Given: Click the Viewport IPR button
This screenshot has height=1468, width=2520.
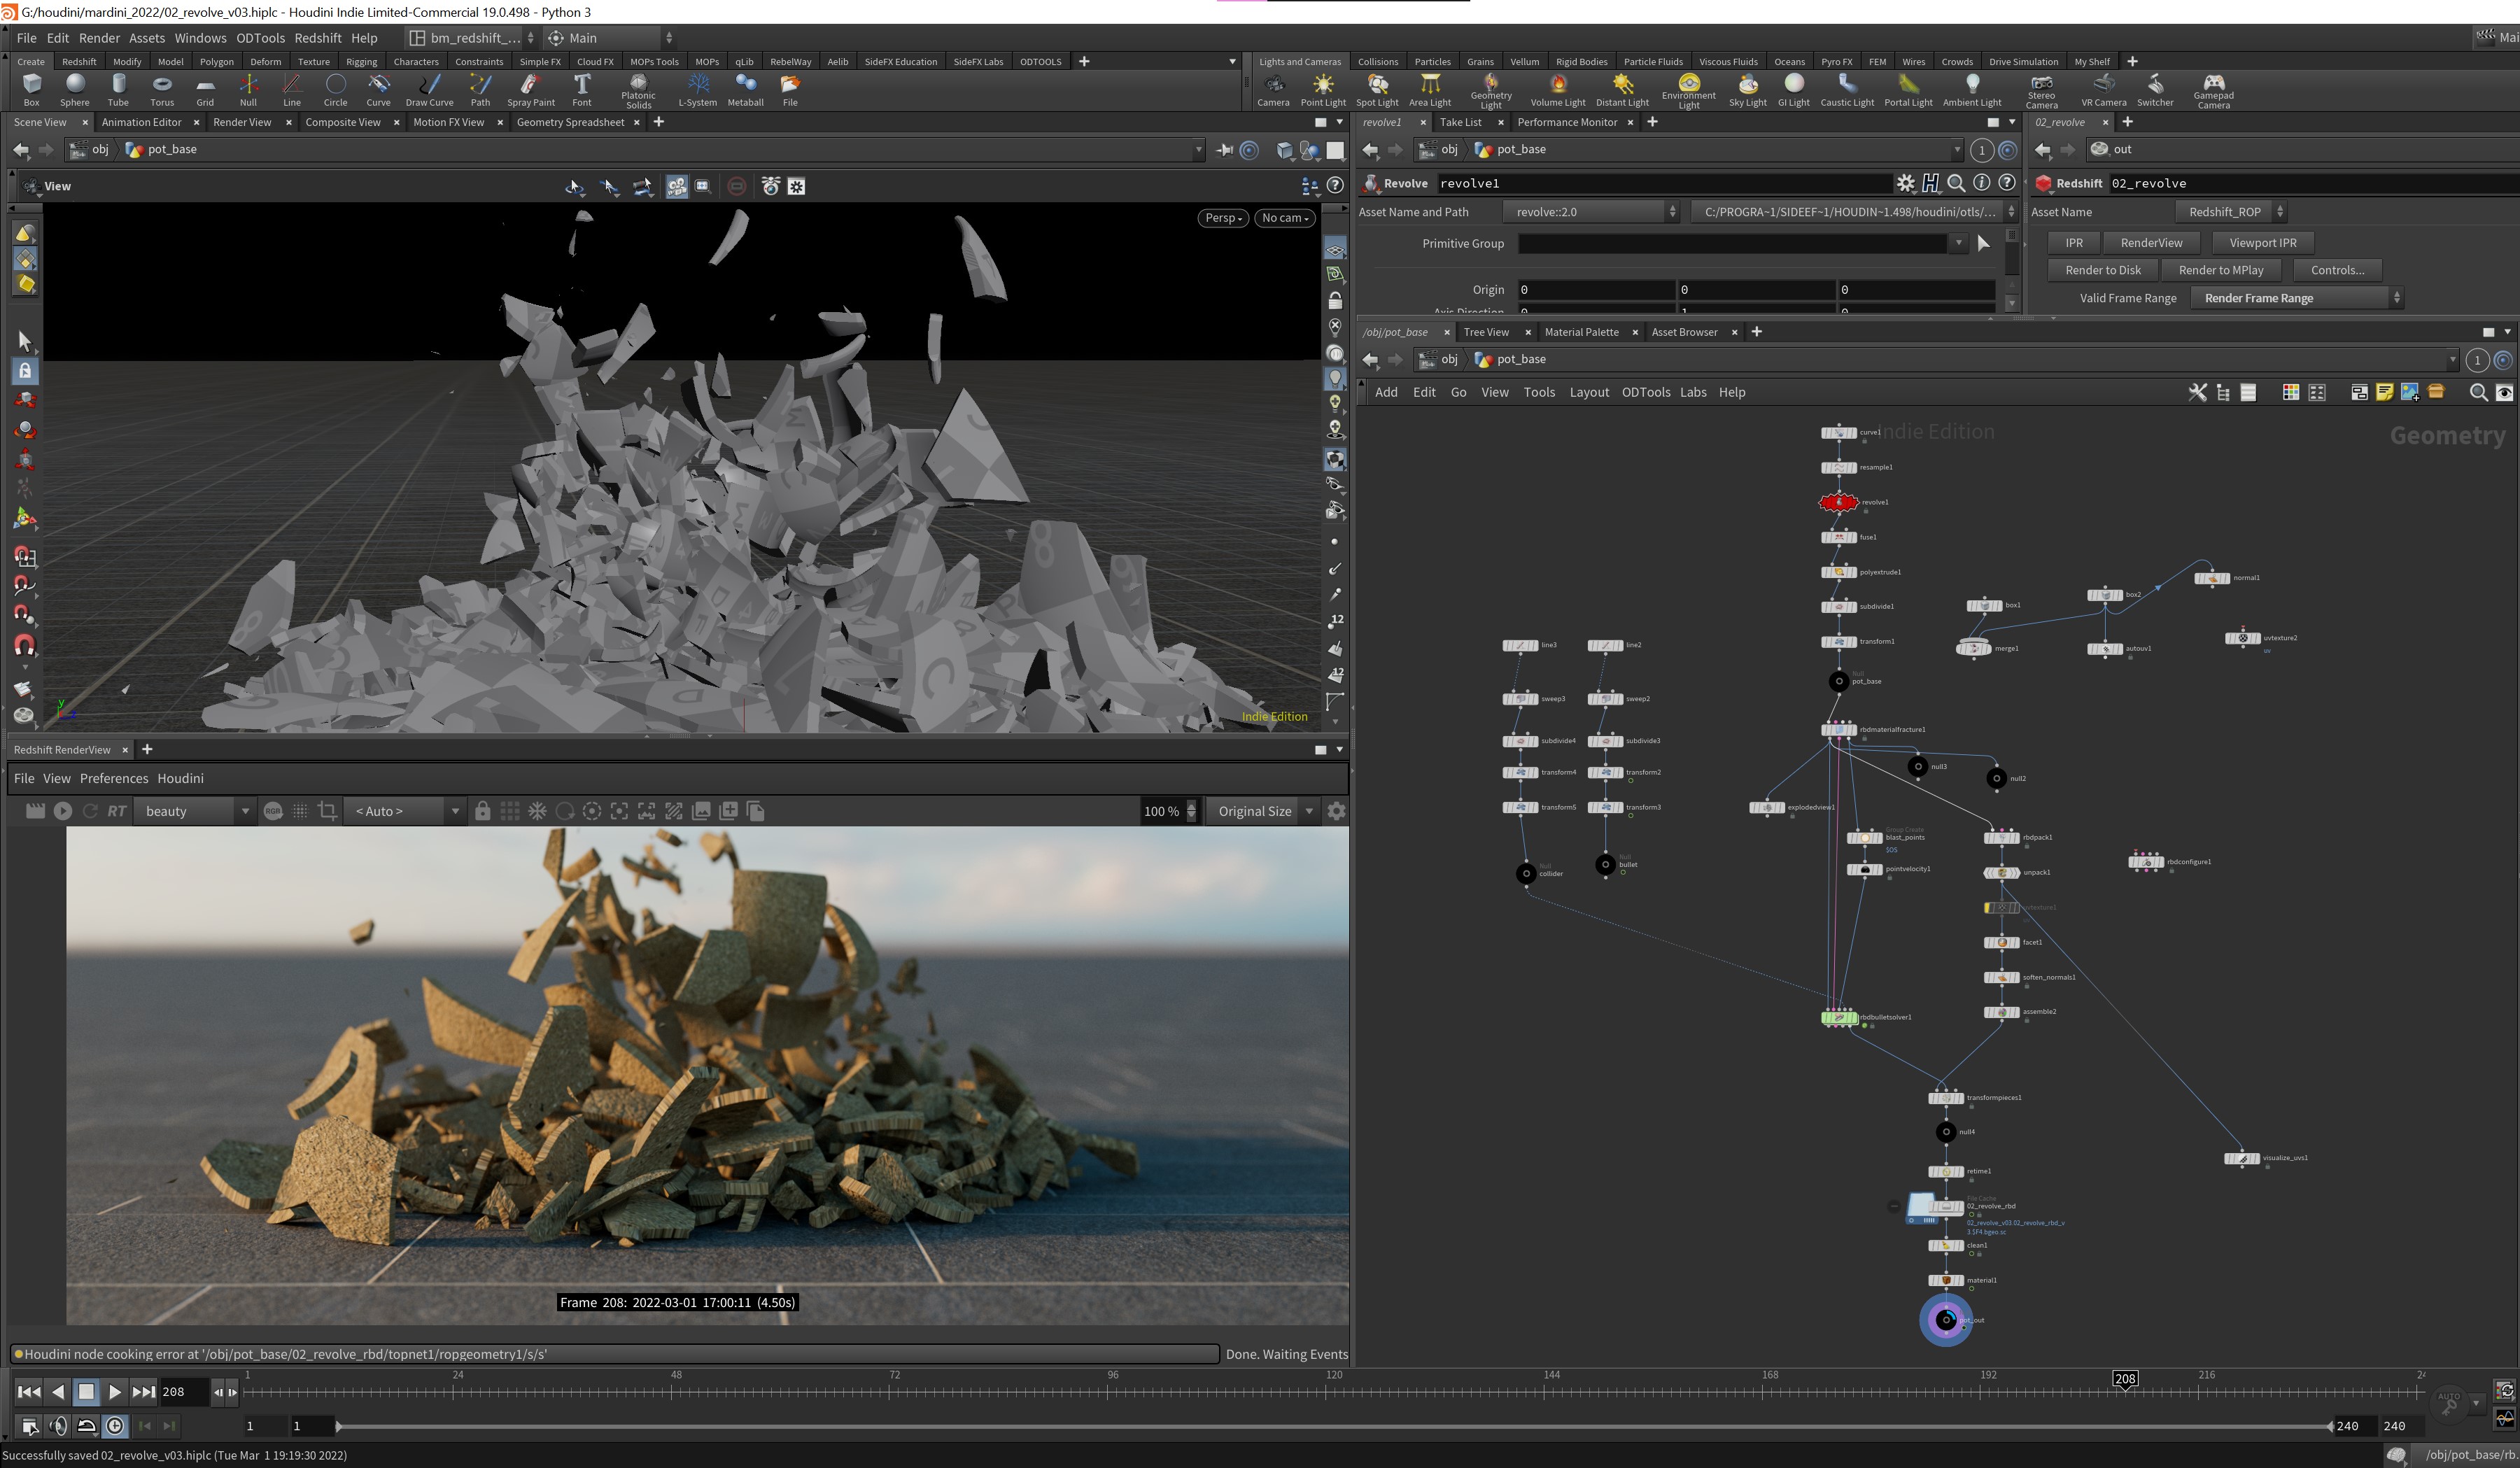Looking at the screenshot, I should pos(2262,243).
